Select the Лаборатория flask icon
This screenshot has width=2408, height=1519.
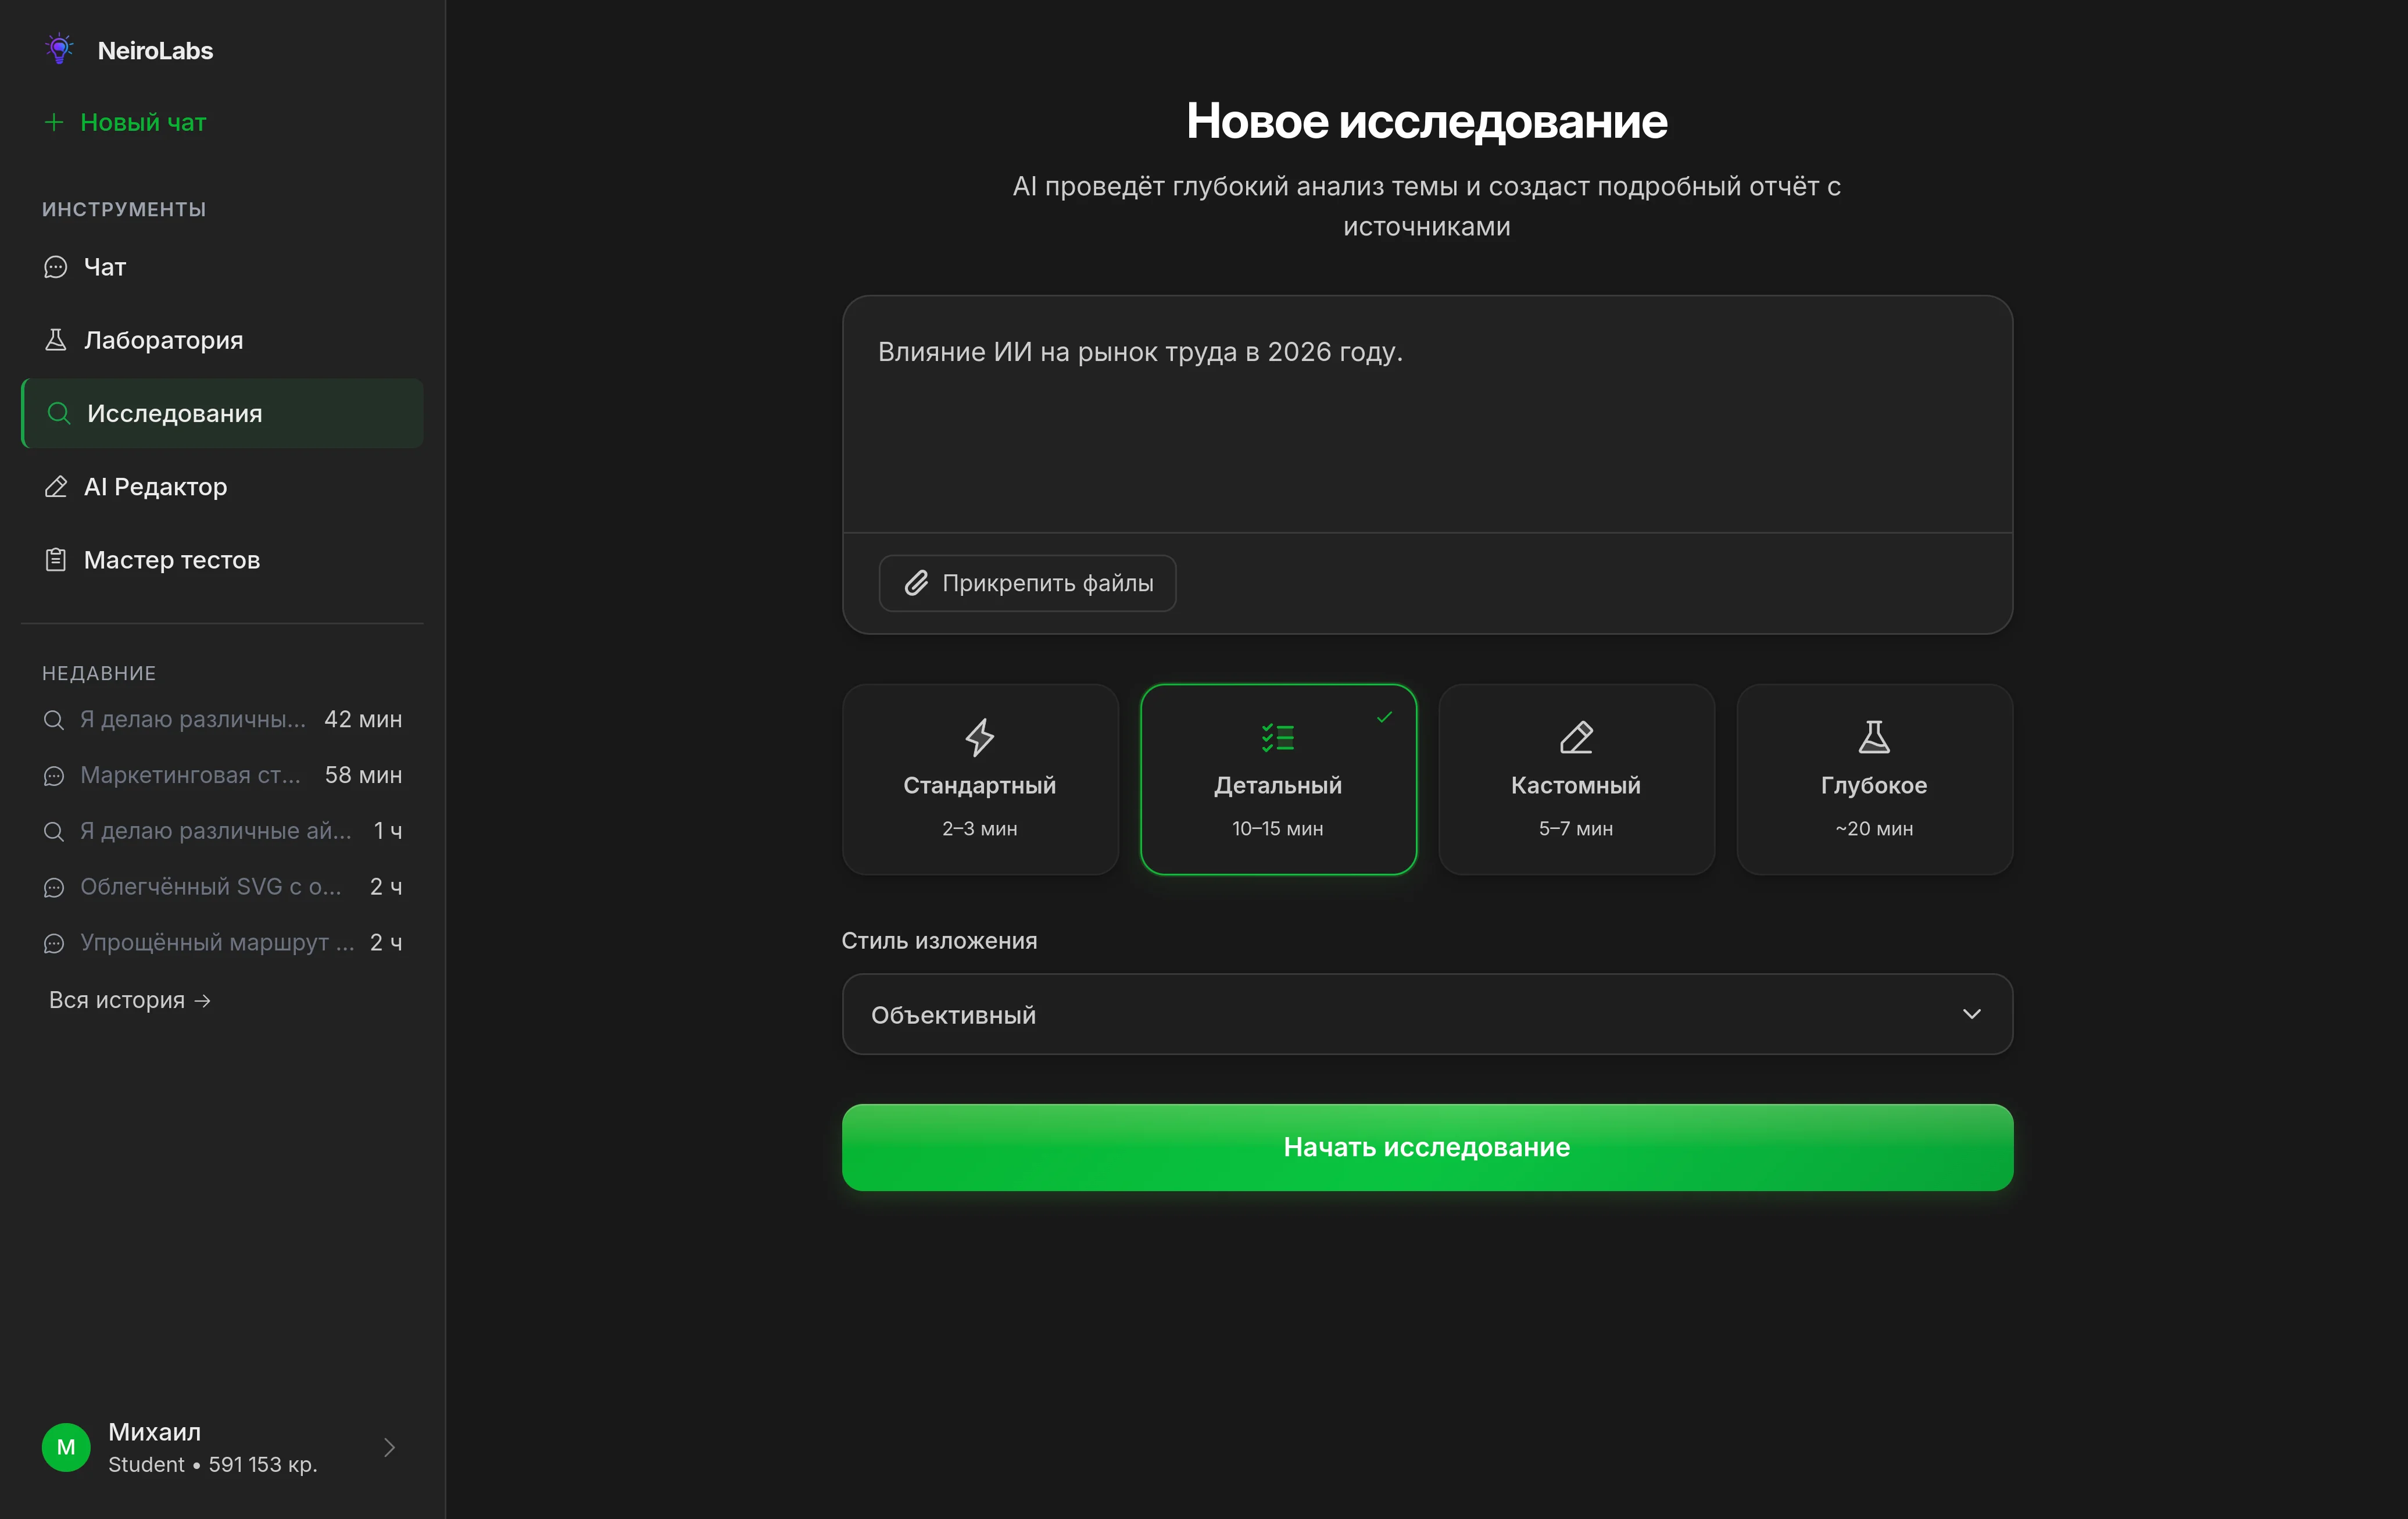56,340
